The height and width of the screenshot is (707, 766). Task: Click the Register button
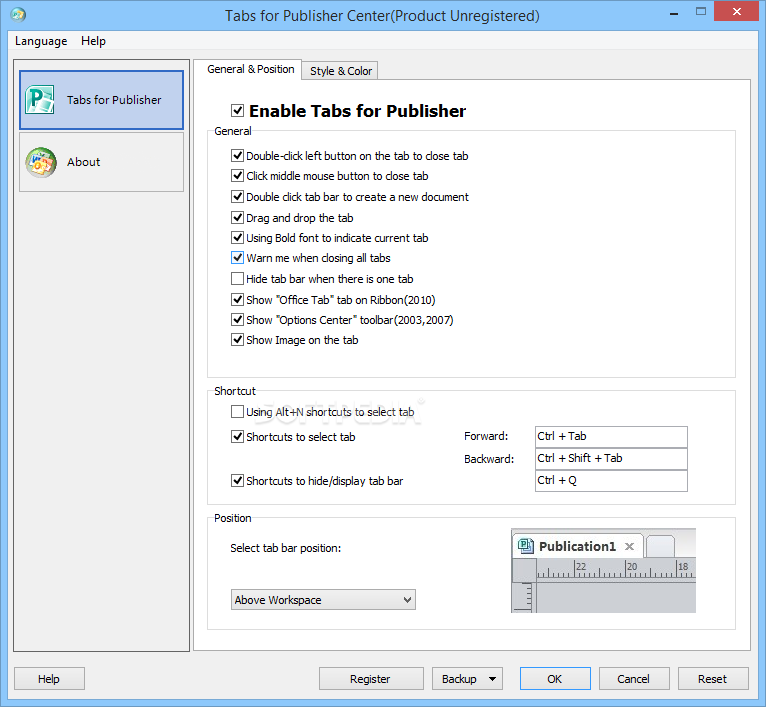[x=371, y=679]
